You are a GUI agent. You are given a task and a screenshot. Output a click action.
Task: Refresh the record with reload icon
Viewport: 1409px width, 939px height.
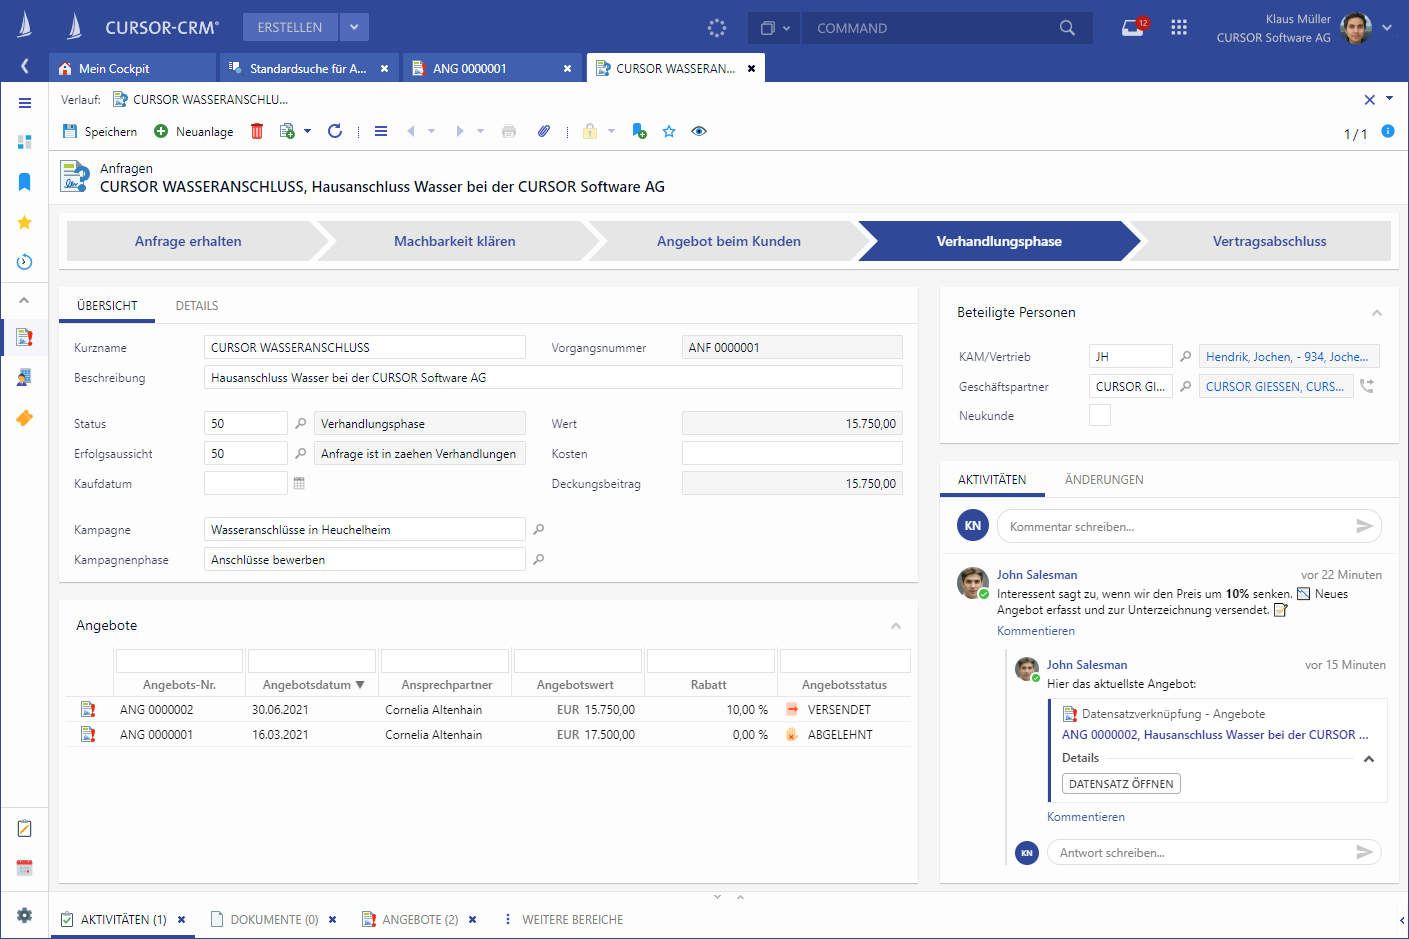pyautogui.click(x=335, y=131)
